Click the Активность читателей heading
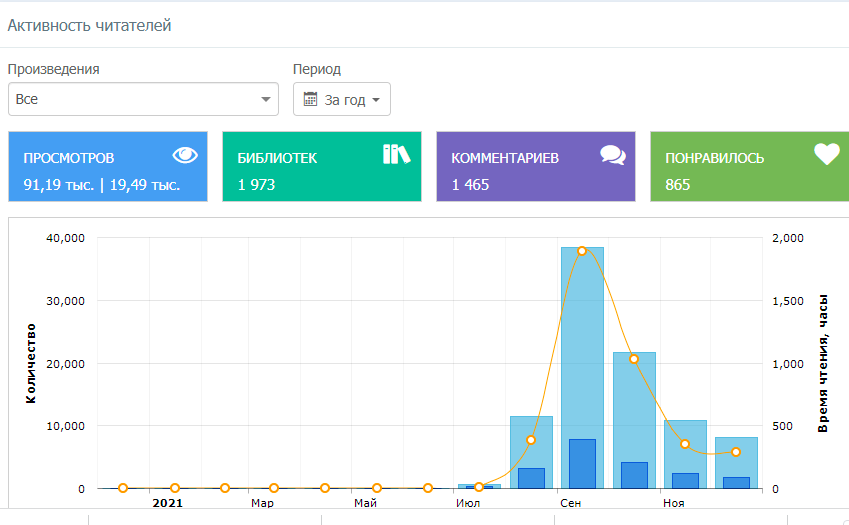The height and width of the screenshot is (525, 849). (x=90, y=26)
